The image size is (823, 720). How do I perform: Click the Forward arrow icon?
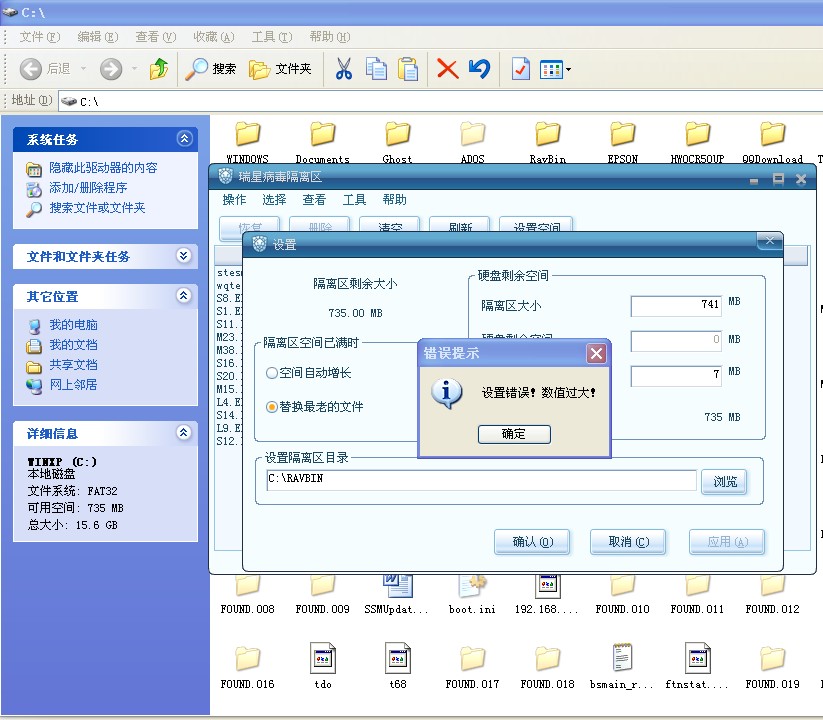[x=111, y=69]
